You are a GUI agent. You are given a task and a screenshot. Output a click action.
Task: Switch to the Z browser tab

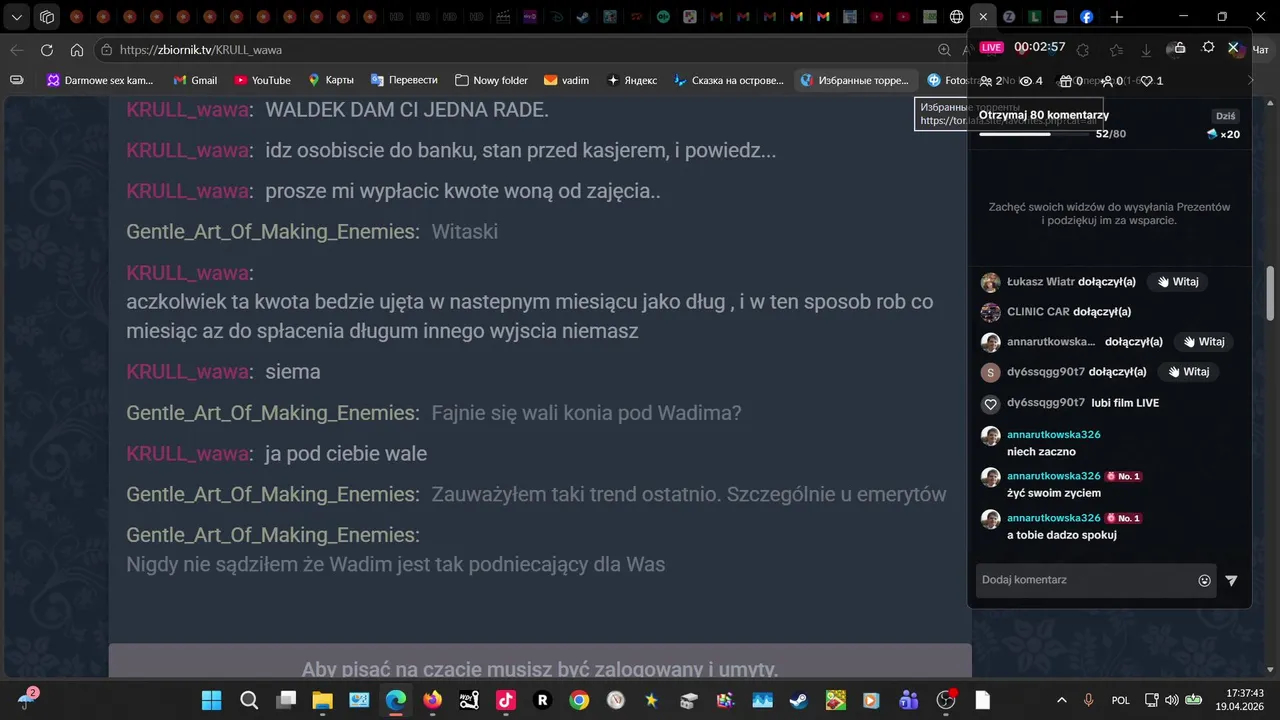pos(1009,17)
